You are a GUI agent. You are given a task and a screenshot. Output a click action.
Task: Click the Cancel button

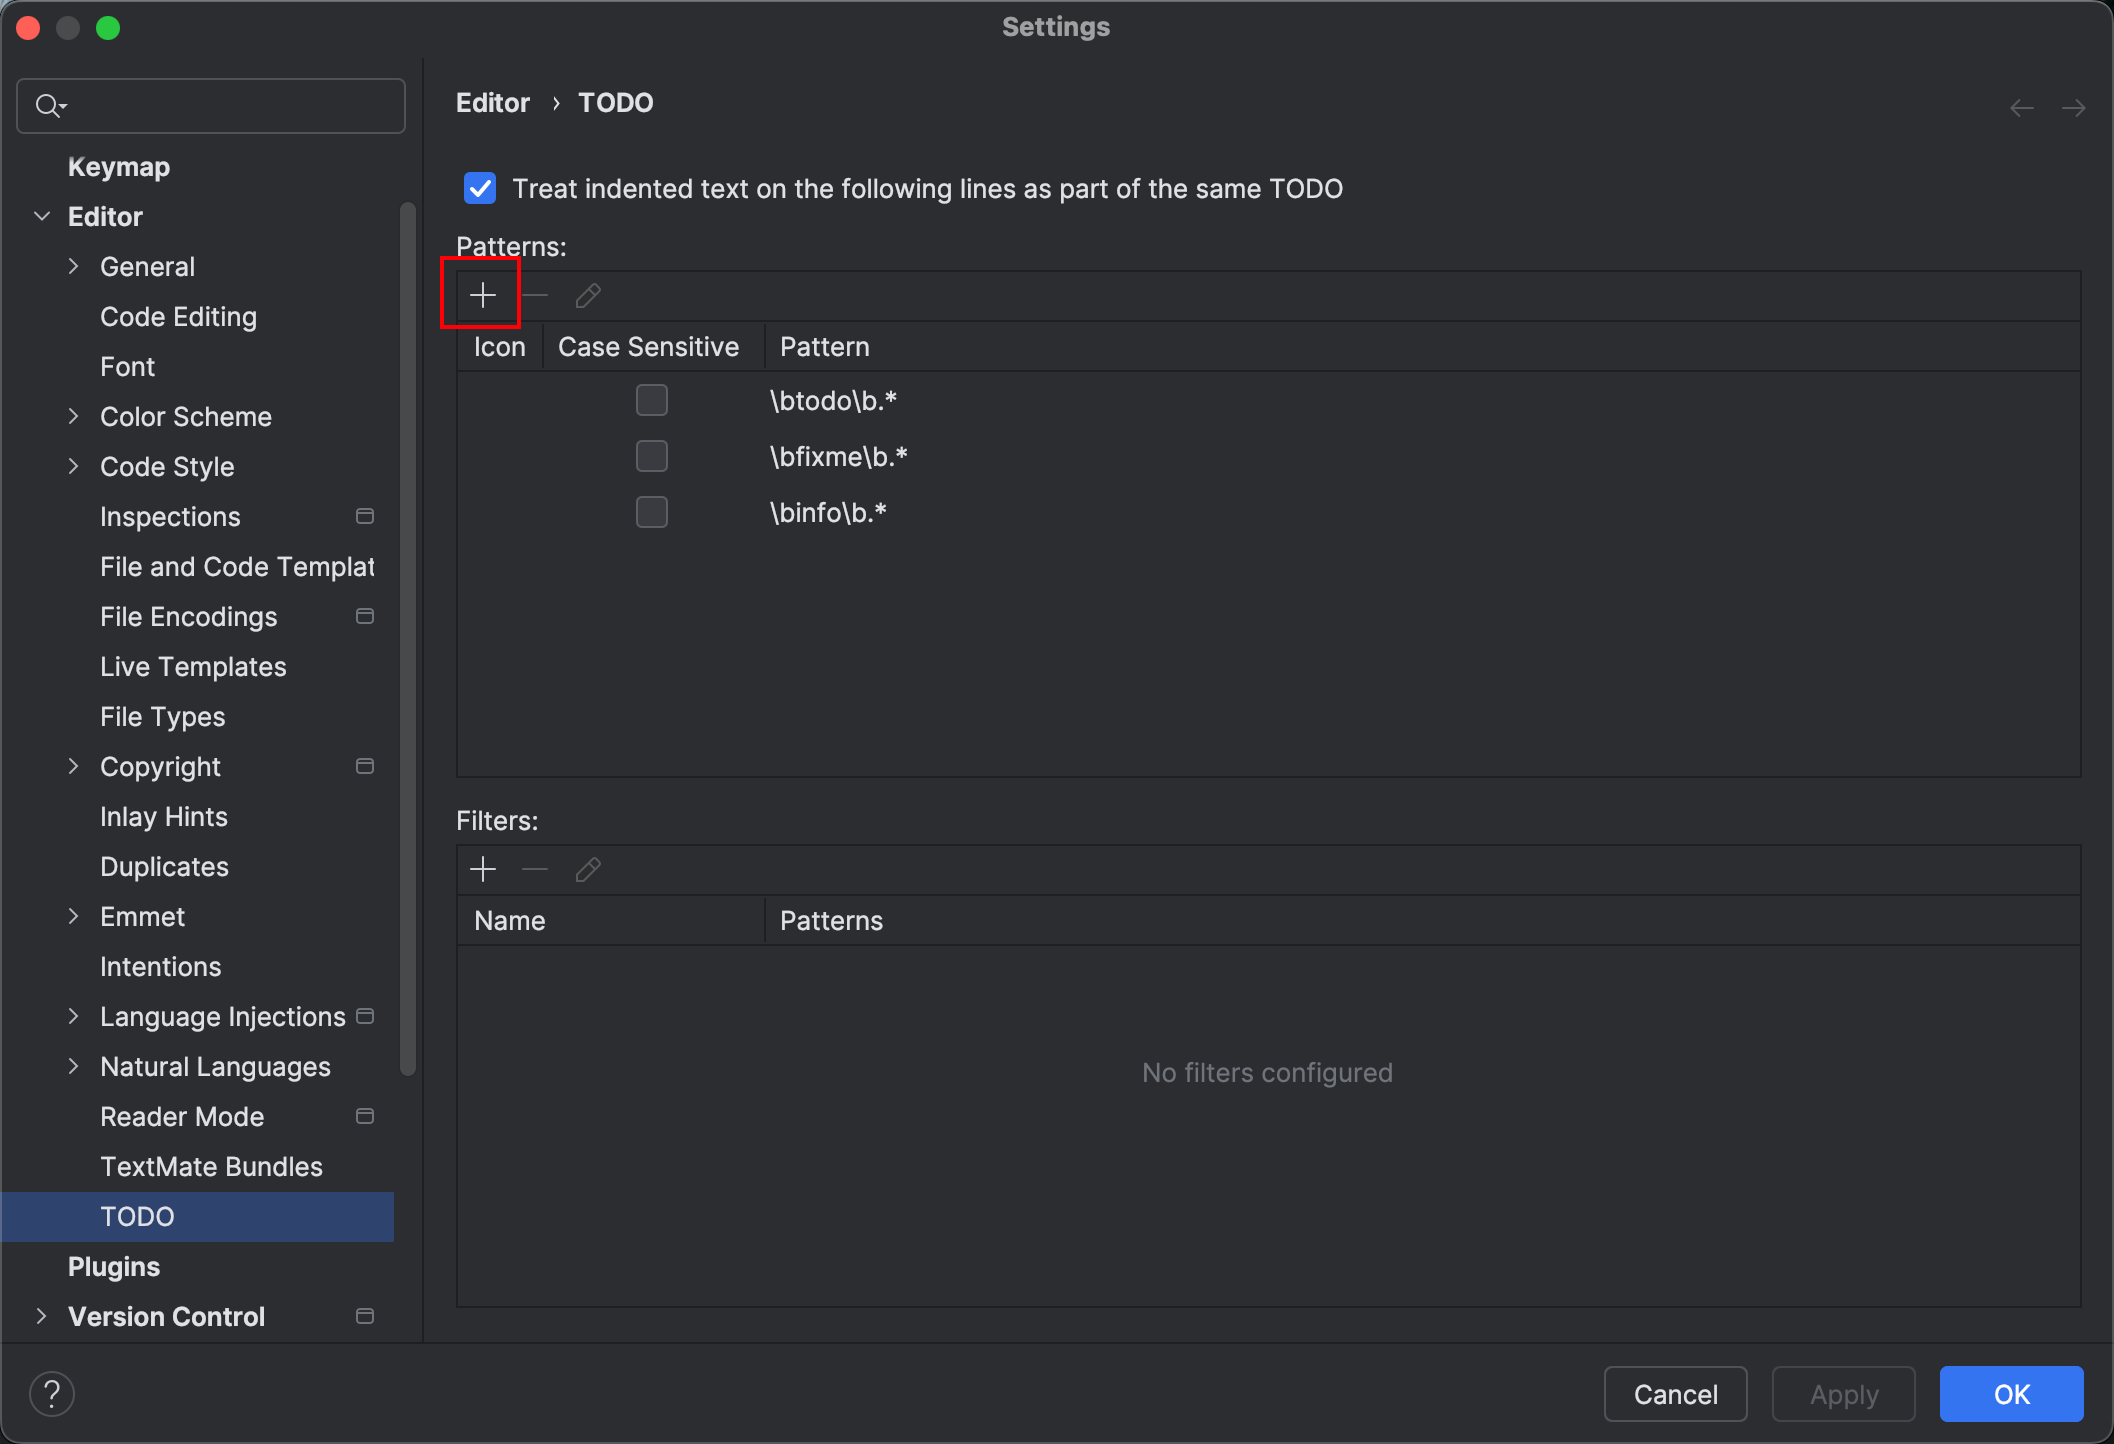pos(1675,1393)
